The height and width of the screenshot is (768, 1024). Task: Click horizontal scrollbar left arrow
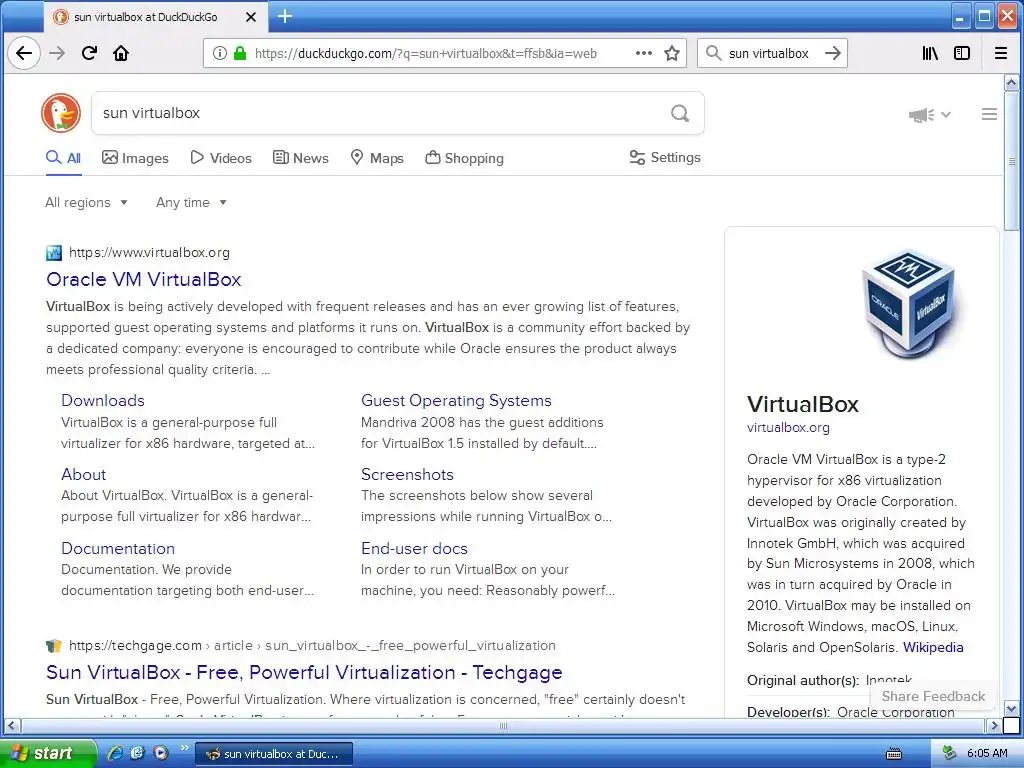(12, 725)
